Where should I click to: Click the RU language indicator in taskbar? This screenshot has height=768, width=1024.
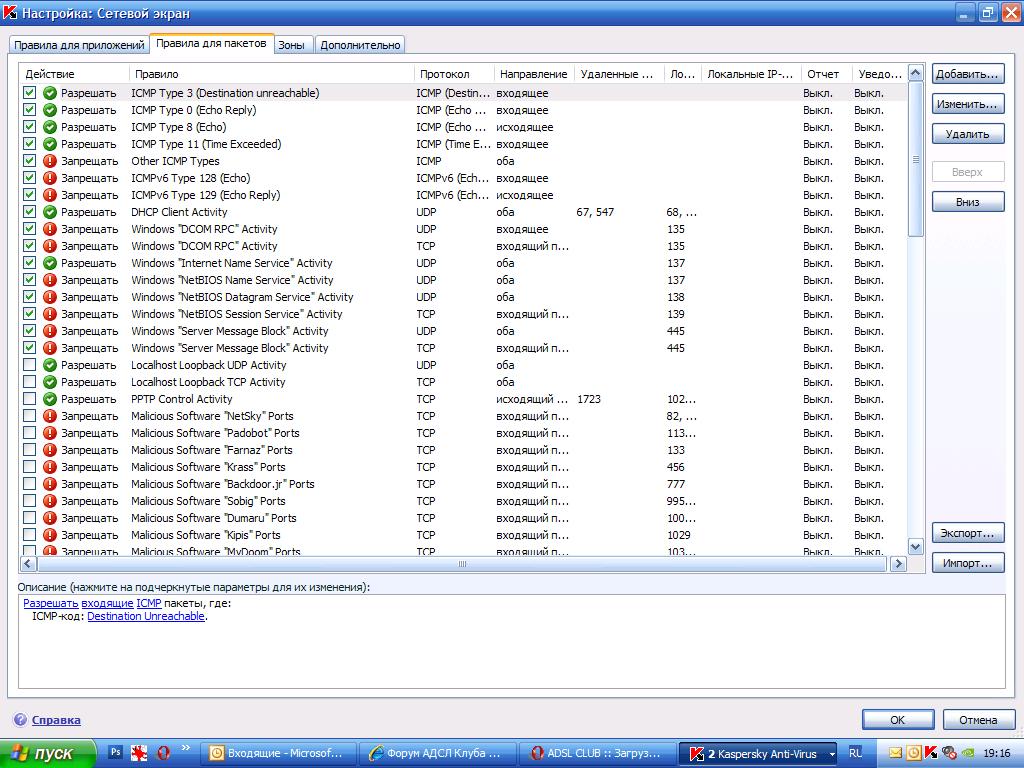[856, 753]
